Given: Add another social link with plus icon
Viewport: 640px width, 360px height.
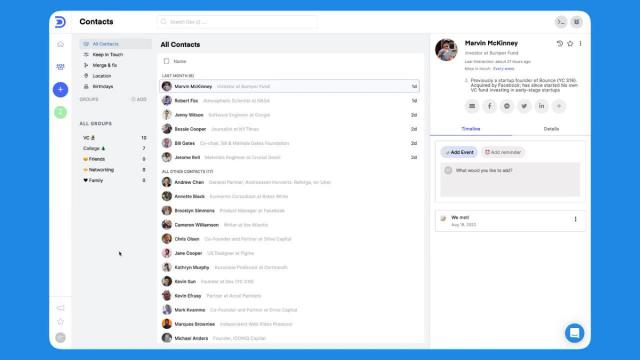Looking at the screenshot, I should coord(559,106).
